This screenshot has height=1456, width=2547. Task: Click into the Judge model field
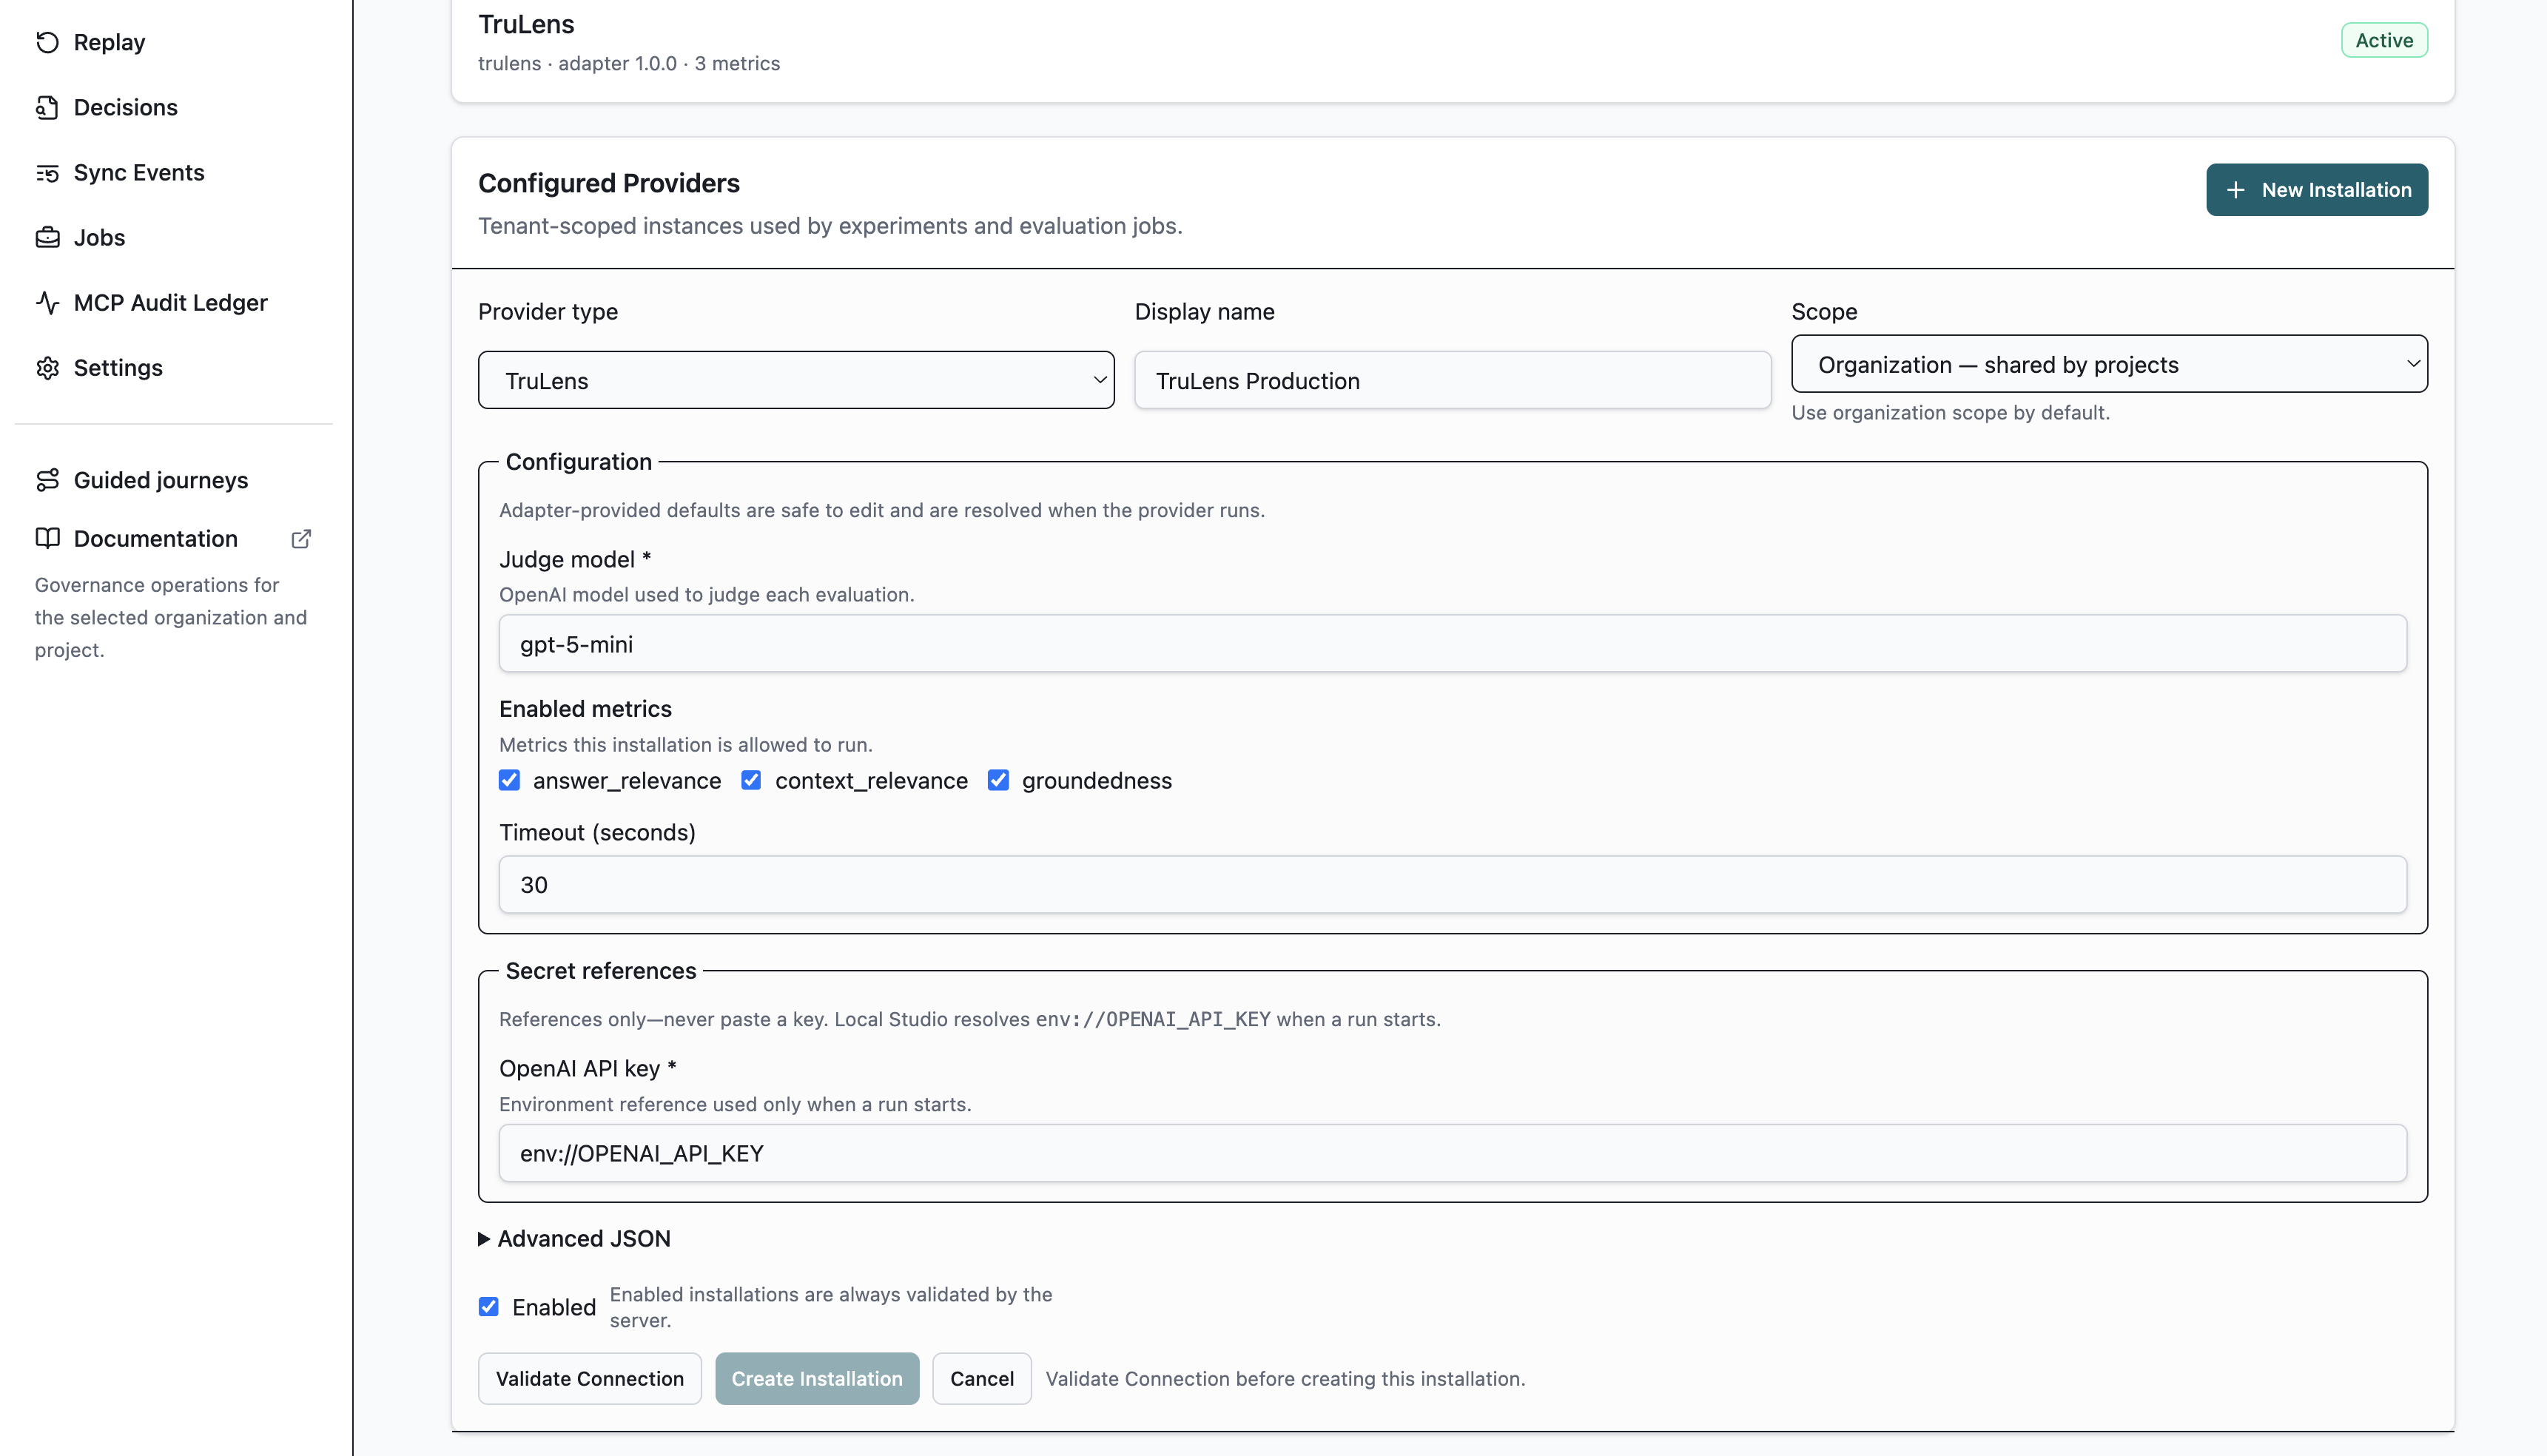[1452, 644]
